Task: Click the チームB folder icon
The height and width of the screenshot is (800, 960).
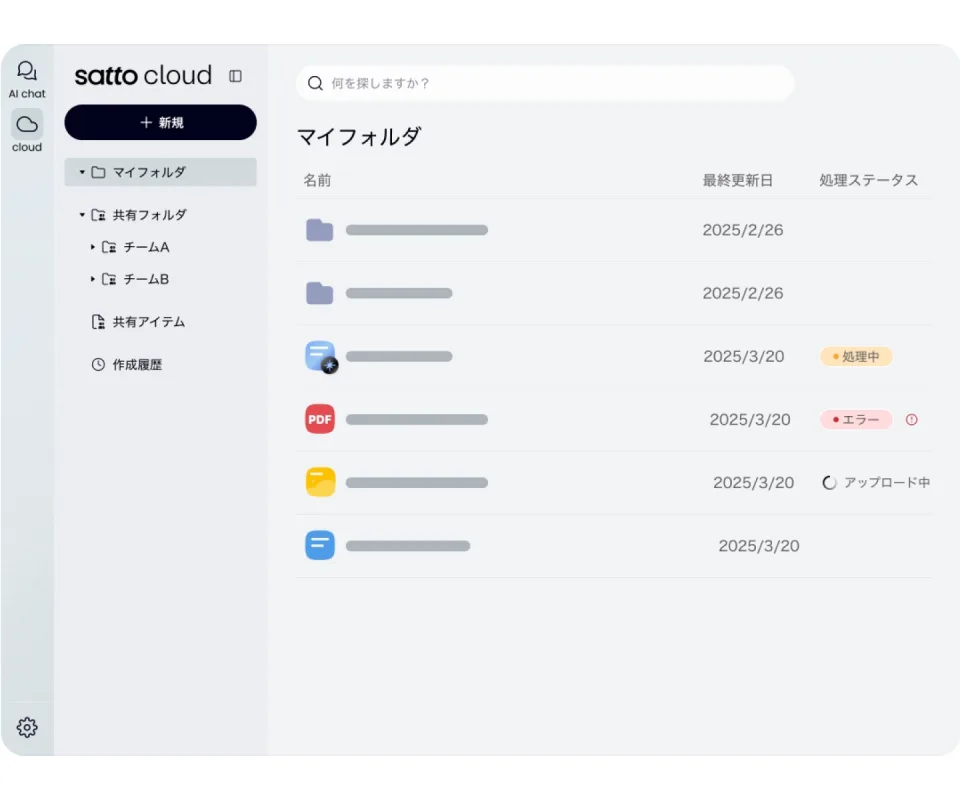Action: pyautogui.click(x=109, y=279)
